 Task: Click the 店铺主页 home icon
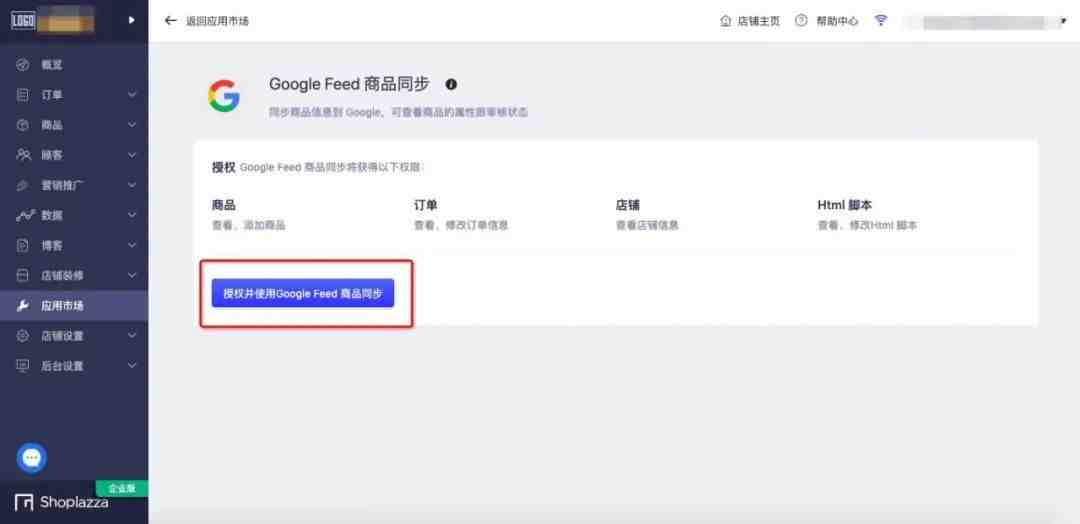point(725,21)
